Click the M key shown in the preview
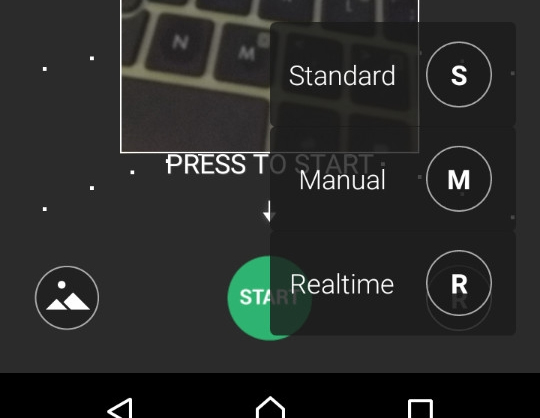The width and height of the screenshot is (540, 418). pyautogui.click(x=247, y=52)
